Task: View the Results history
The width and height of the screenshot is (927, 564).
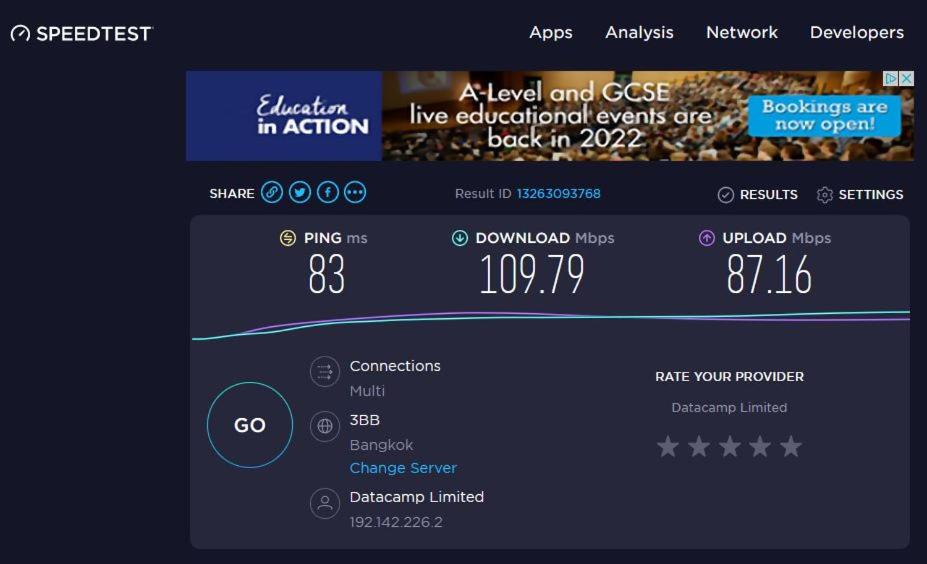Action: [757, 195]
